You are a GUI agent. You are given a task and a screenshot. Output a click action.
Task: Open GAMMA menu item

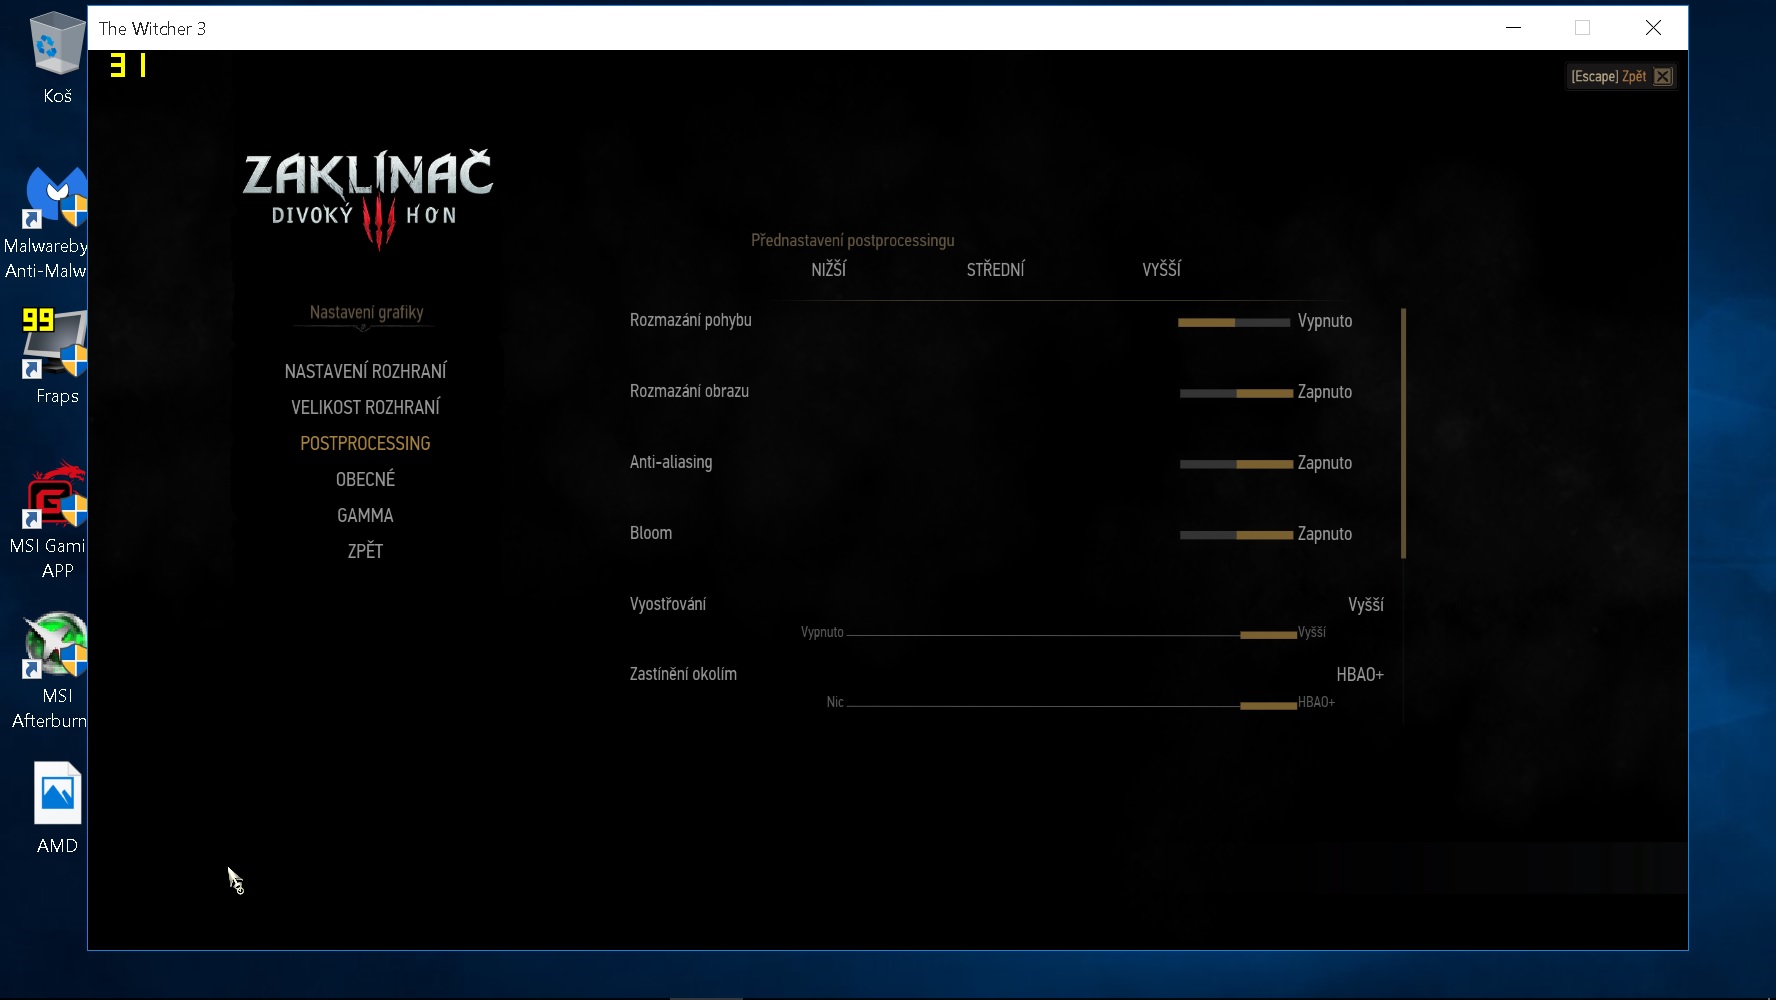pyautogui.click(x=365, y=515)
